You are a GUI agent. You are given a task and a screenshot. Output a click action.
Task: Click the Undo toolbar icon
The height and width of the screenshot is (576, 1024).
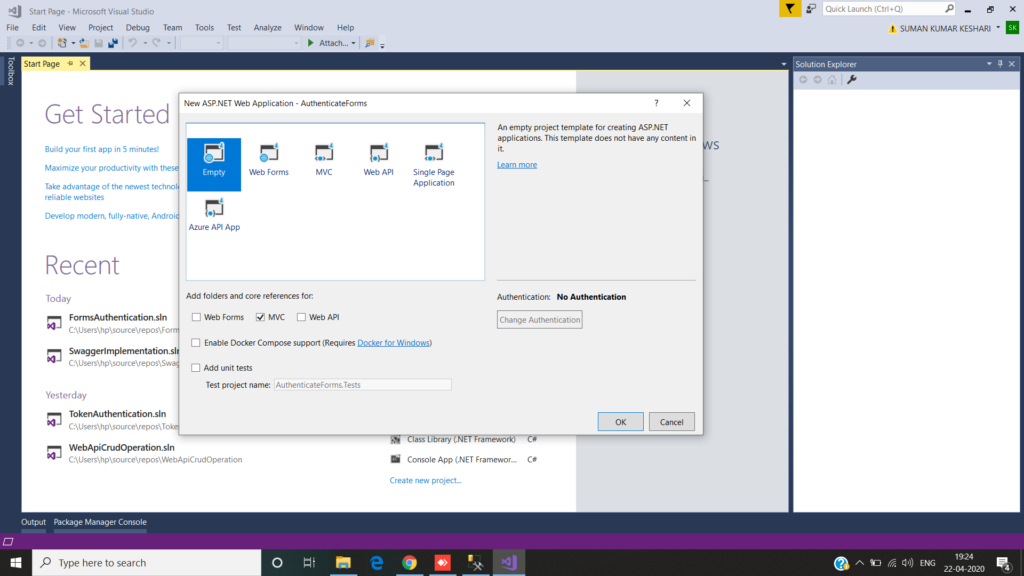click(x=133, y=43)
